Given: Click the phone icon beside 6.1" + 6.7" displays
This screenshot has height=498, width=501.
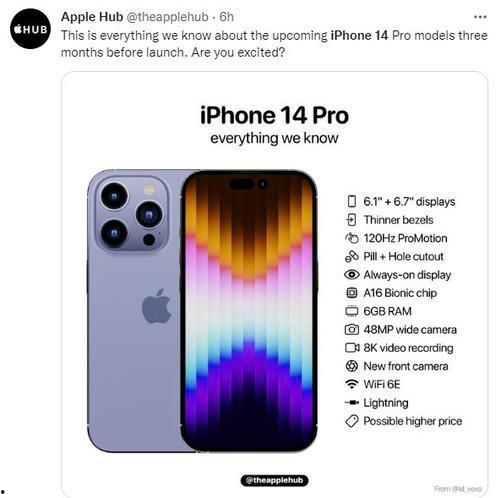Looking at the screenshot, I should point(352,201).
